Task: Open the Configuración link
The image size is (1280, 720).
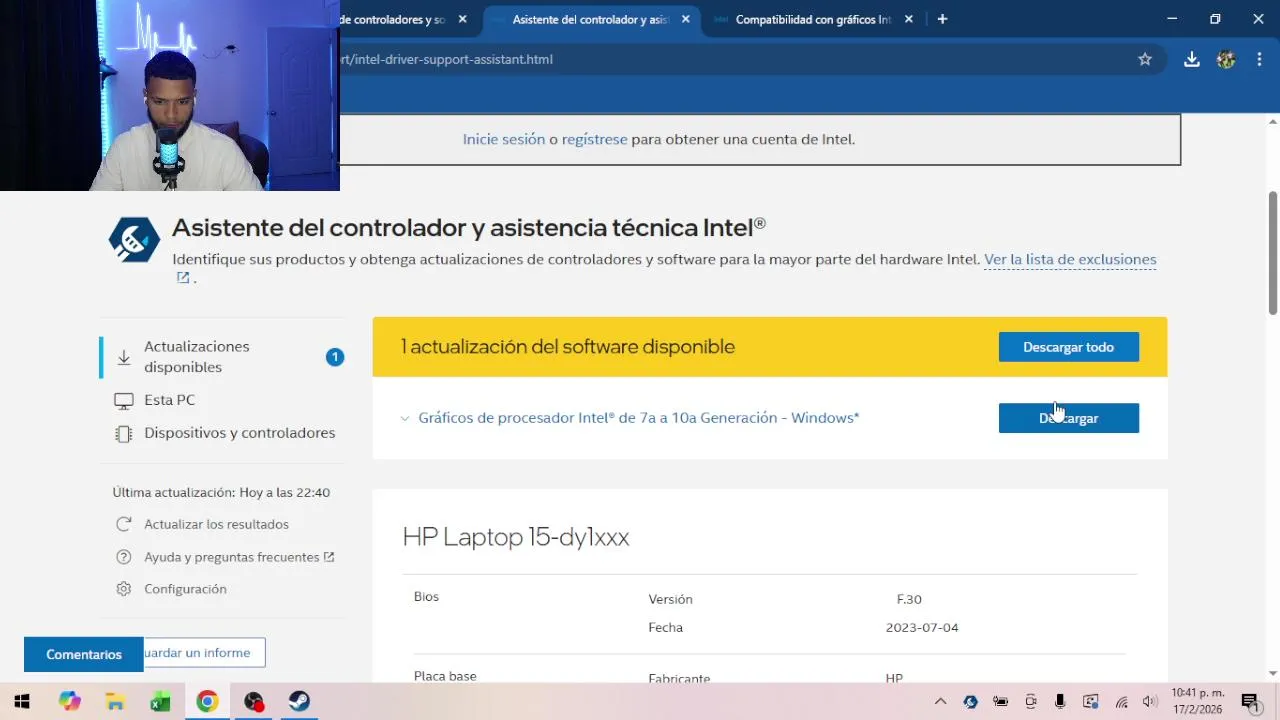Action: pos(185,589)
